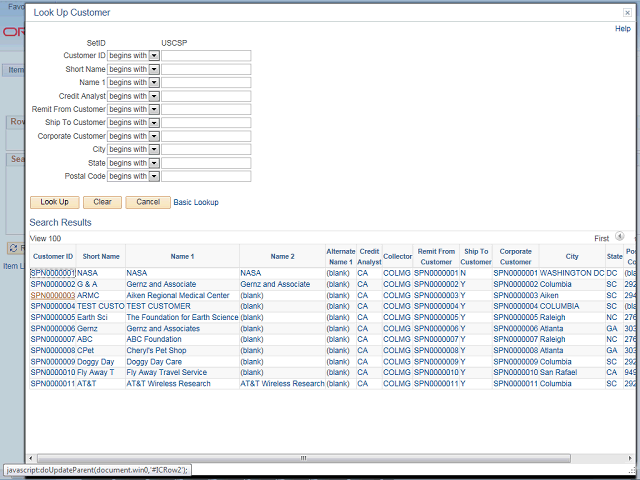Sort by State column header
This screenshot has height=480, width=640.
point(614,256)
